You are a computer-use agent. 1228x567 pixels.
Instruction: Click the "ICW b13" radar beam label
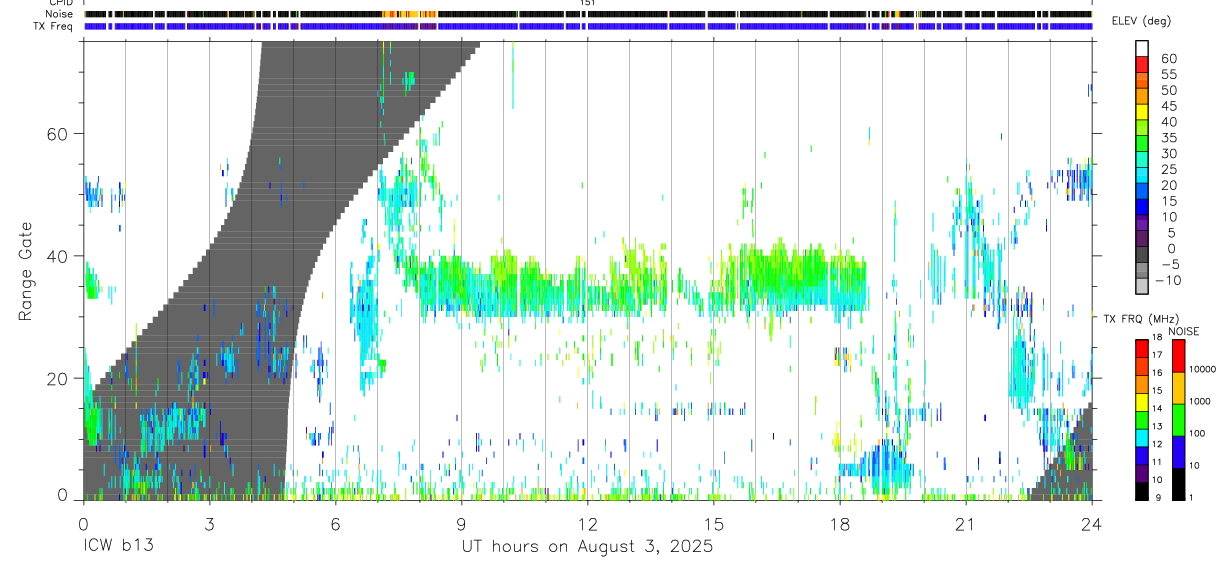point(118,547)
